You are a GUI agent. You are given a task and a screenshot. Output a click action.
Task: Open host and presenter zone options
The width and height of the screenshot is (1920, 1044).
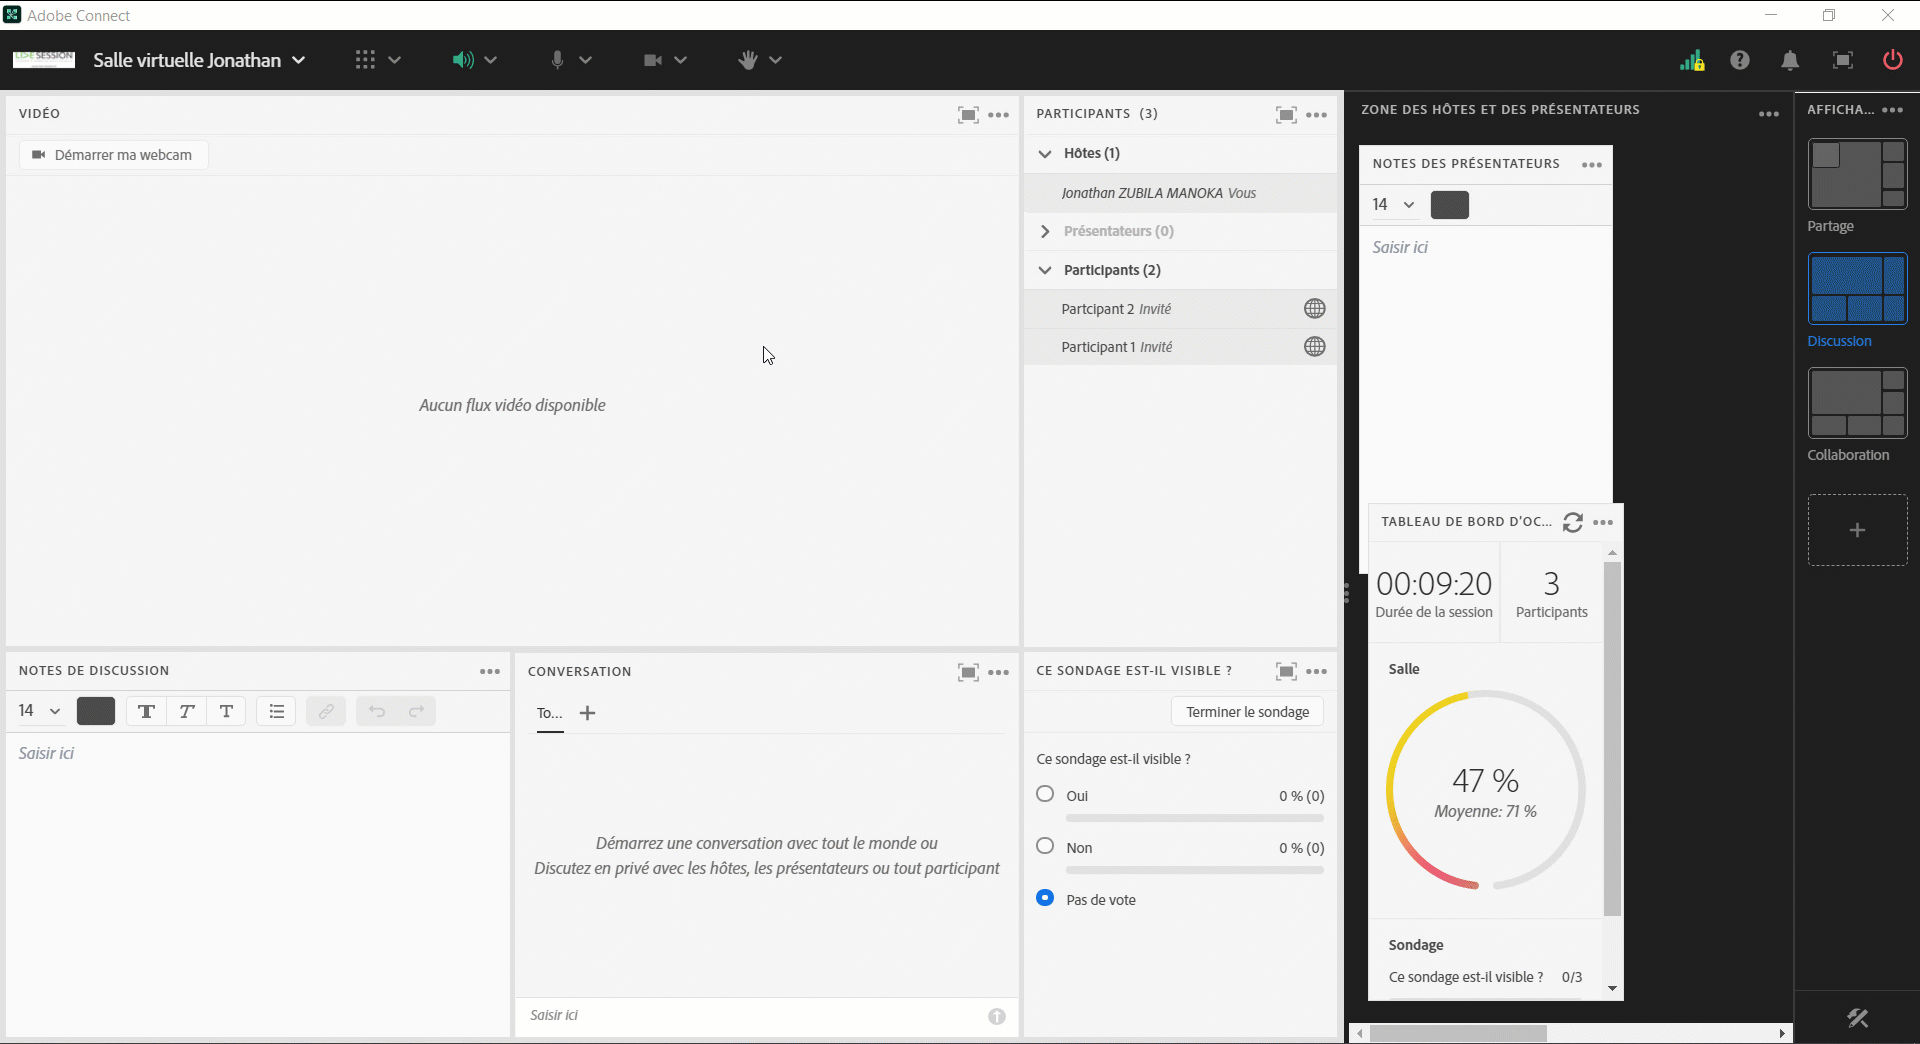click(x=1769, y=114)
